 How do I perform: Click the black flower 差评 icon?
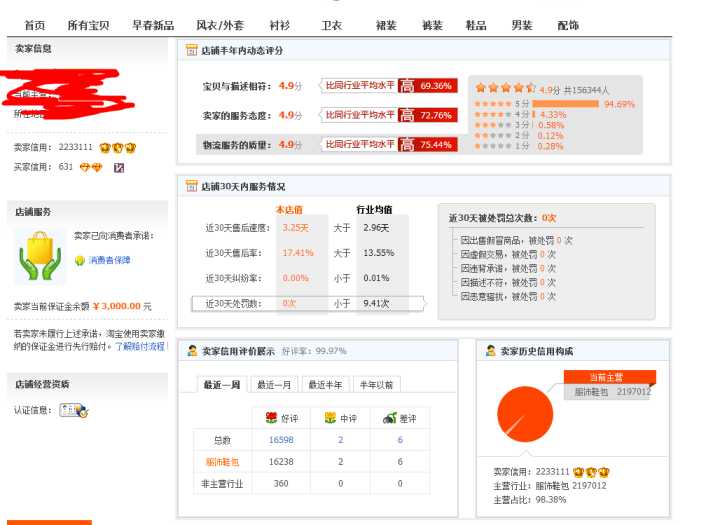(389, 418)
